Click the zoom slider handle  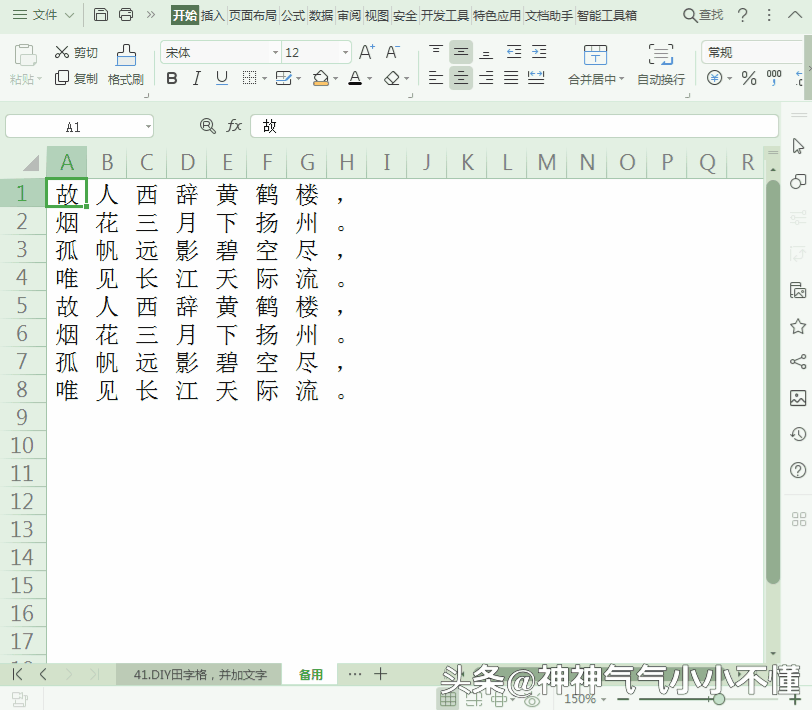tap(719, 699)
